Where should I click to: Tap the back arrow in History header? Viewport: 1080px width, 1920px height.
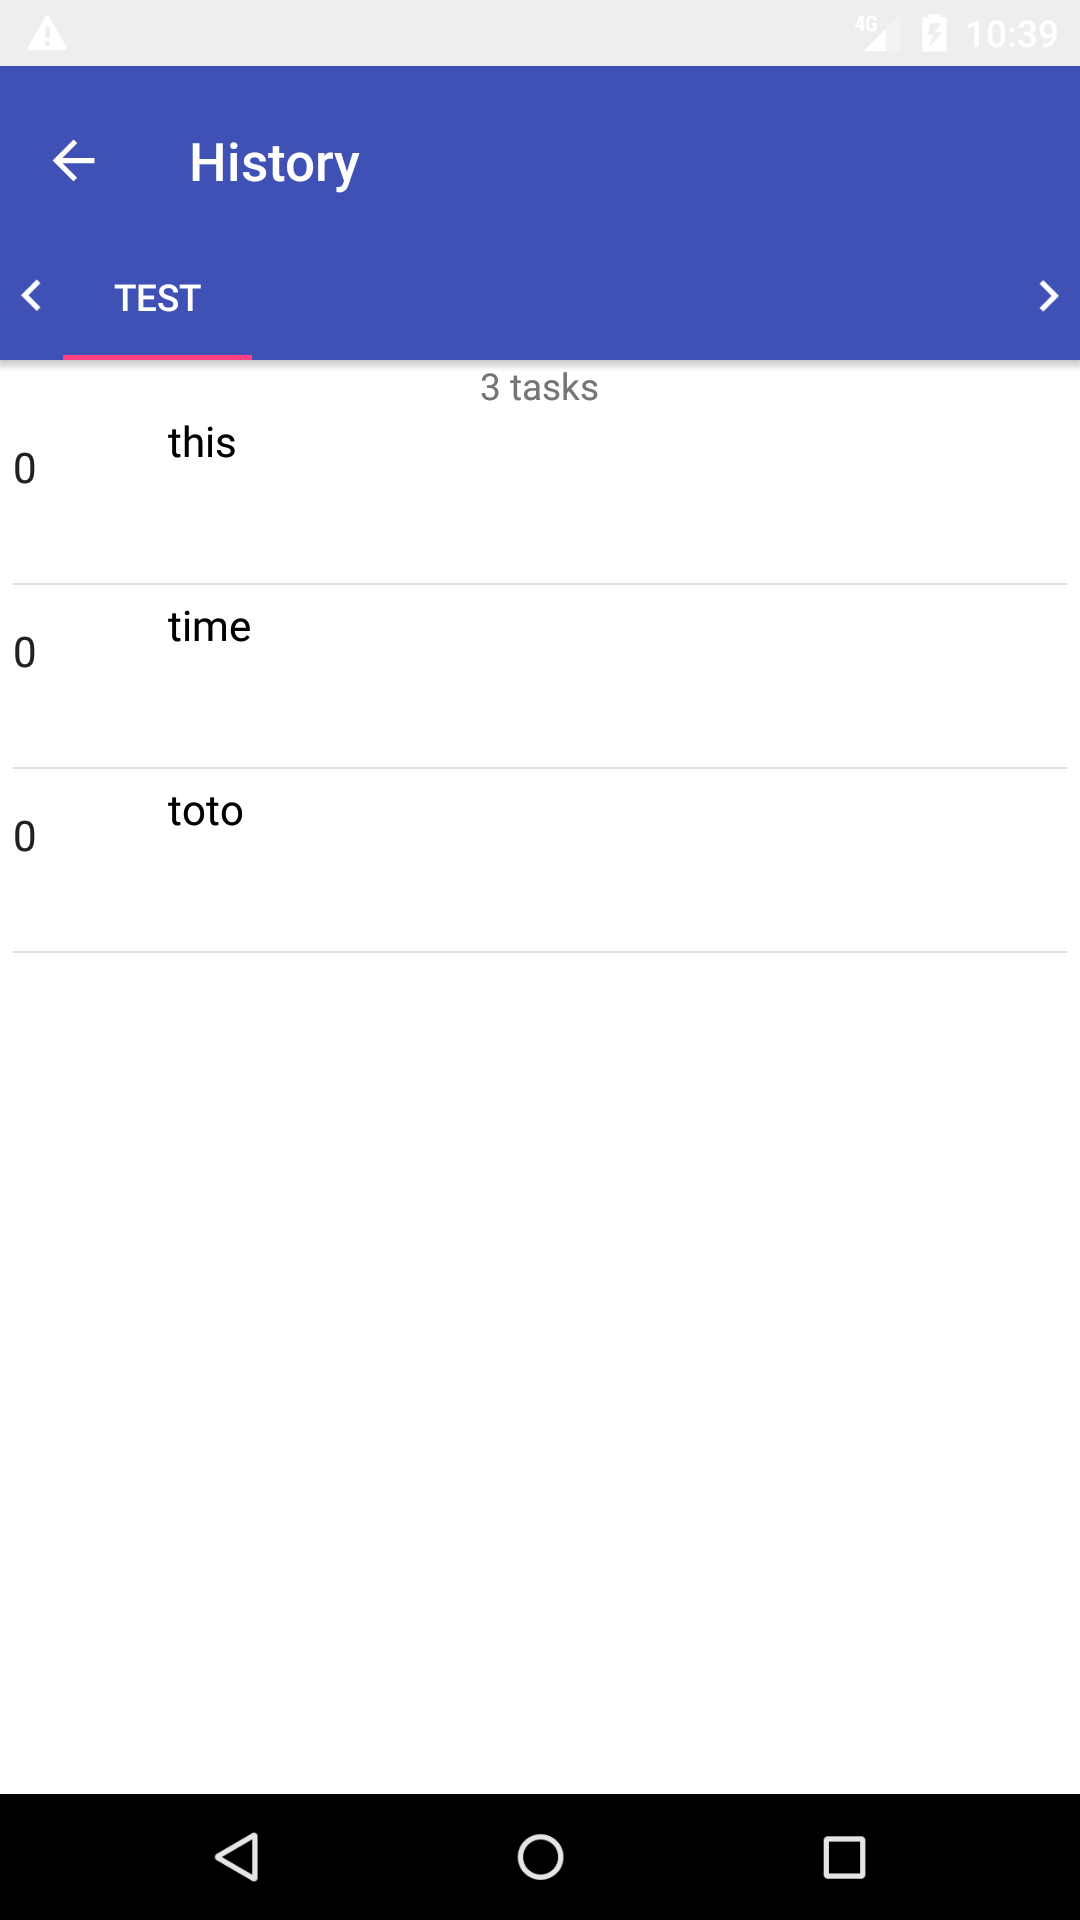coord(73,161)
